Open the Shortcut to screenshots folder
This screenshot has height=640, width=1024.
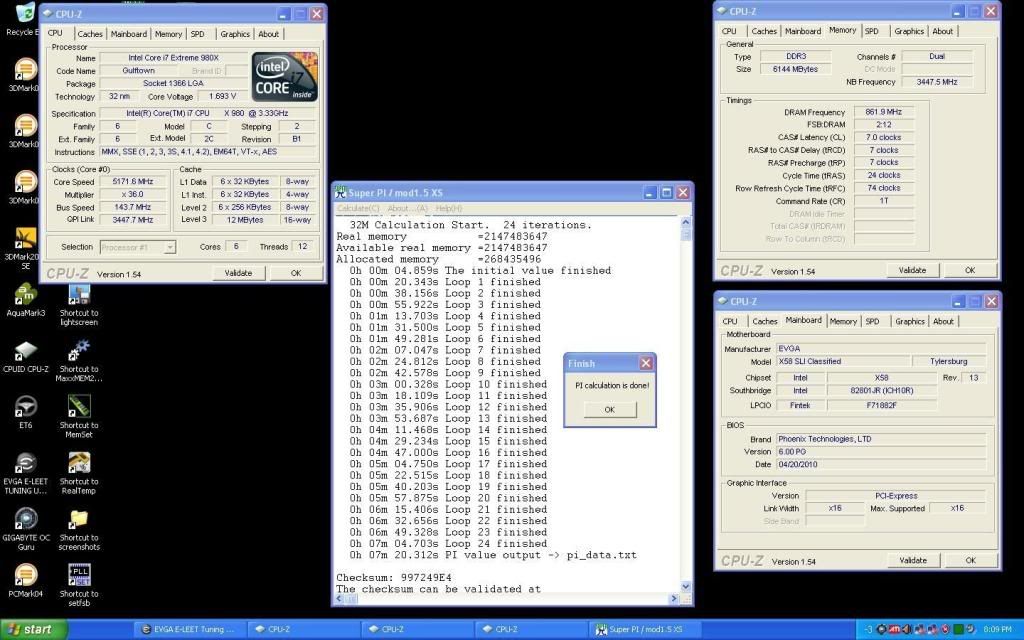pos(79,521)
